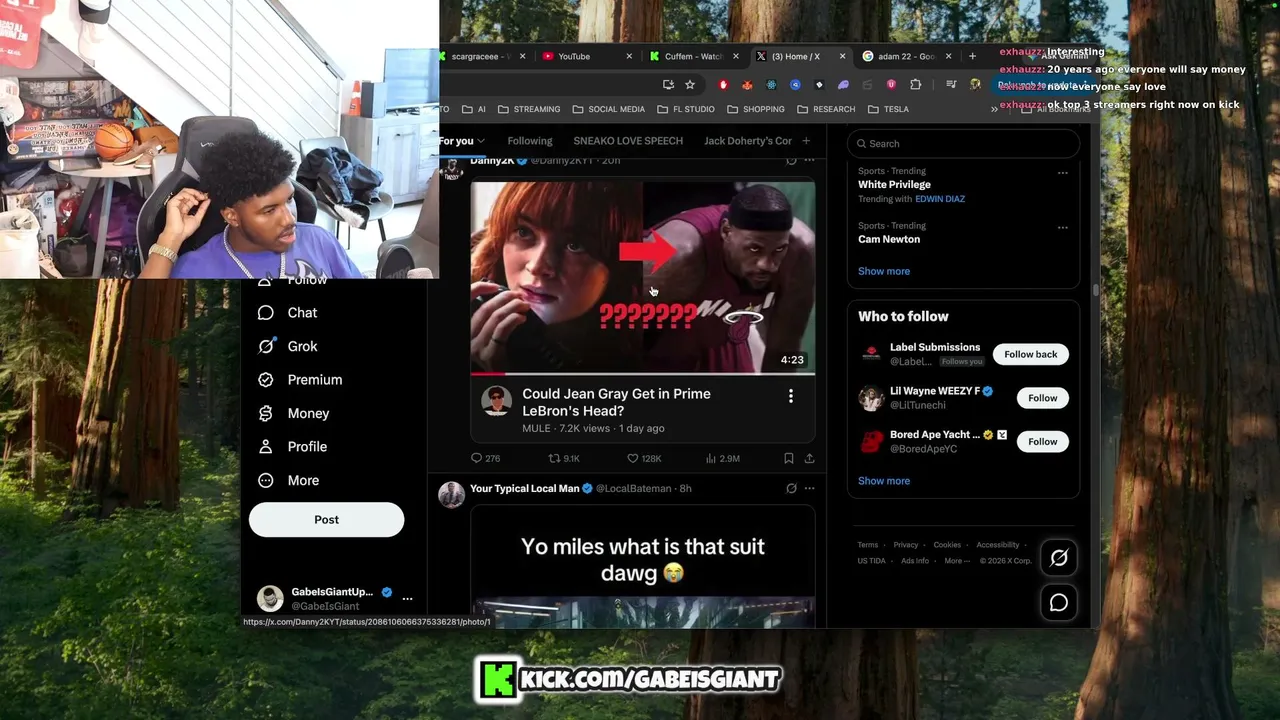
Task: Open the media control playlist icon in toolbar
Action: [x=951, y=85]
